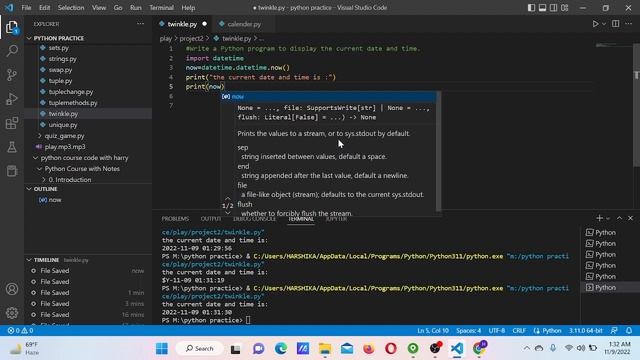
Task: Open terminal launch profile dropdown
Action: [608, 219]
